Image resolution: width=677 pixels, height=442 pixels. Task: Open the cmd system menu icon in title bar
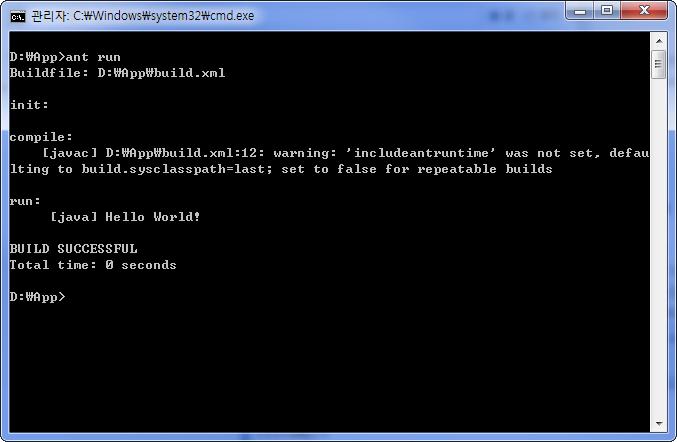[18, 16]
